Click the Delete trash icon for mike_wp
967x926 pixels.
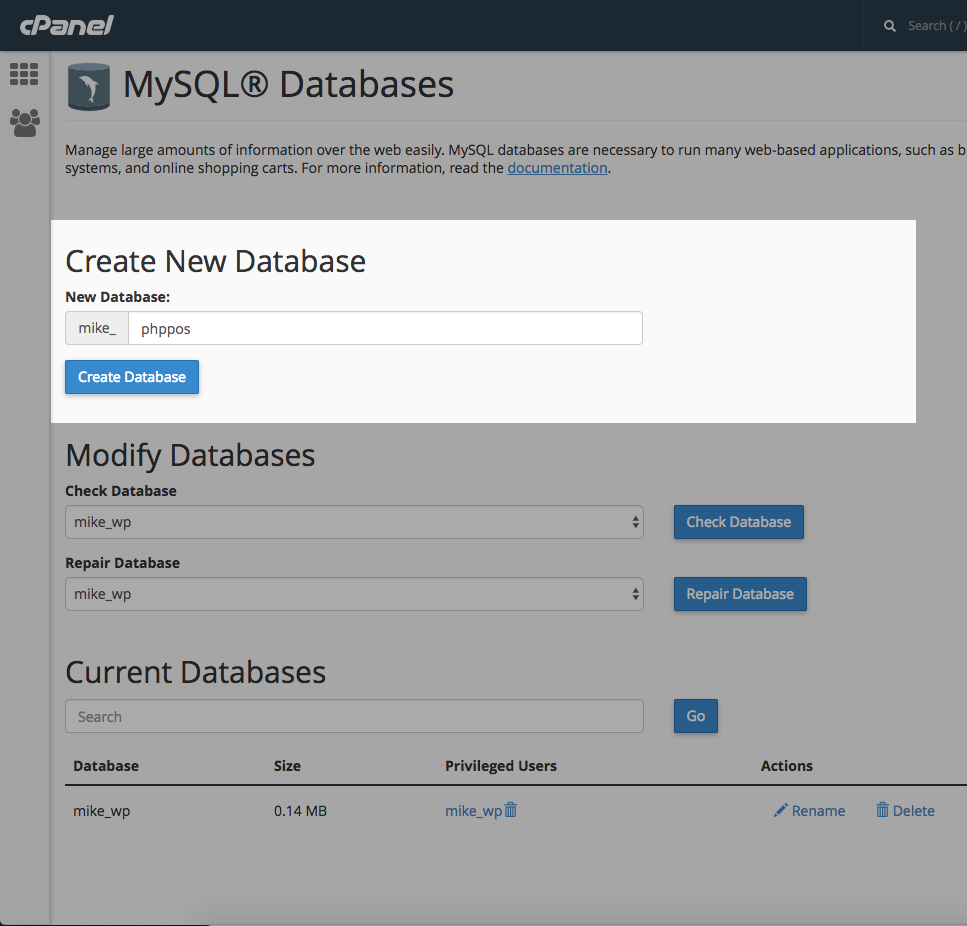click(x=882, y=810)
